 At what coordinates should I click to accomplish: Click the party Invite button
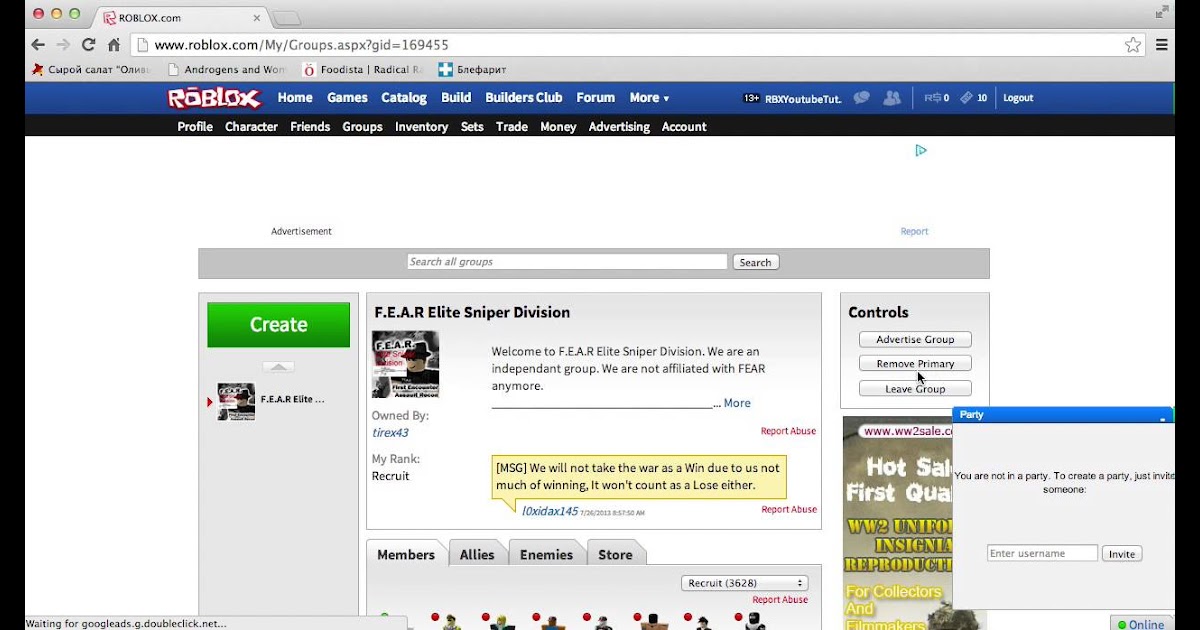tap(1122, 554)
